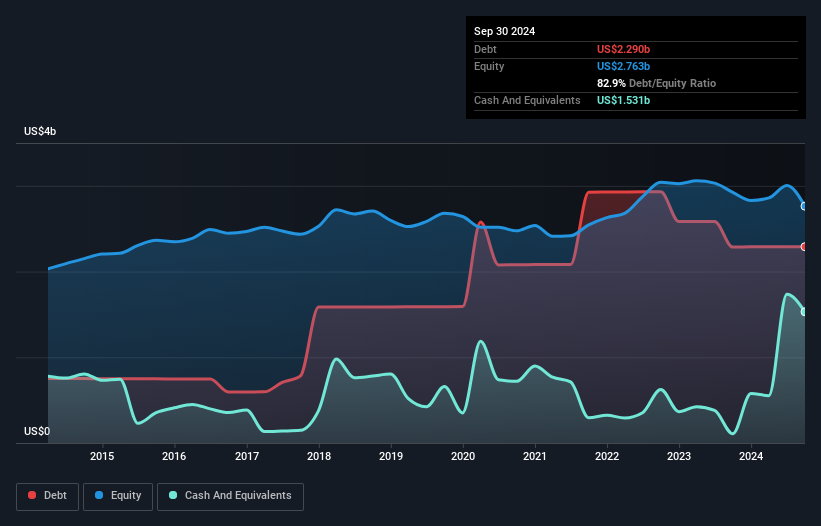Toggle the Debt series legend button
Viewport: 821px width, 526px height.
coord(48,496)
